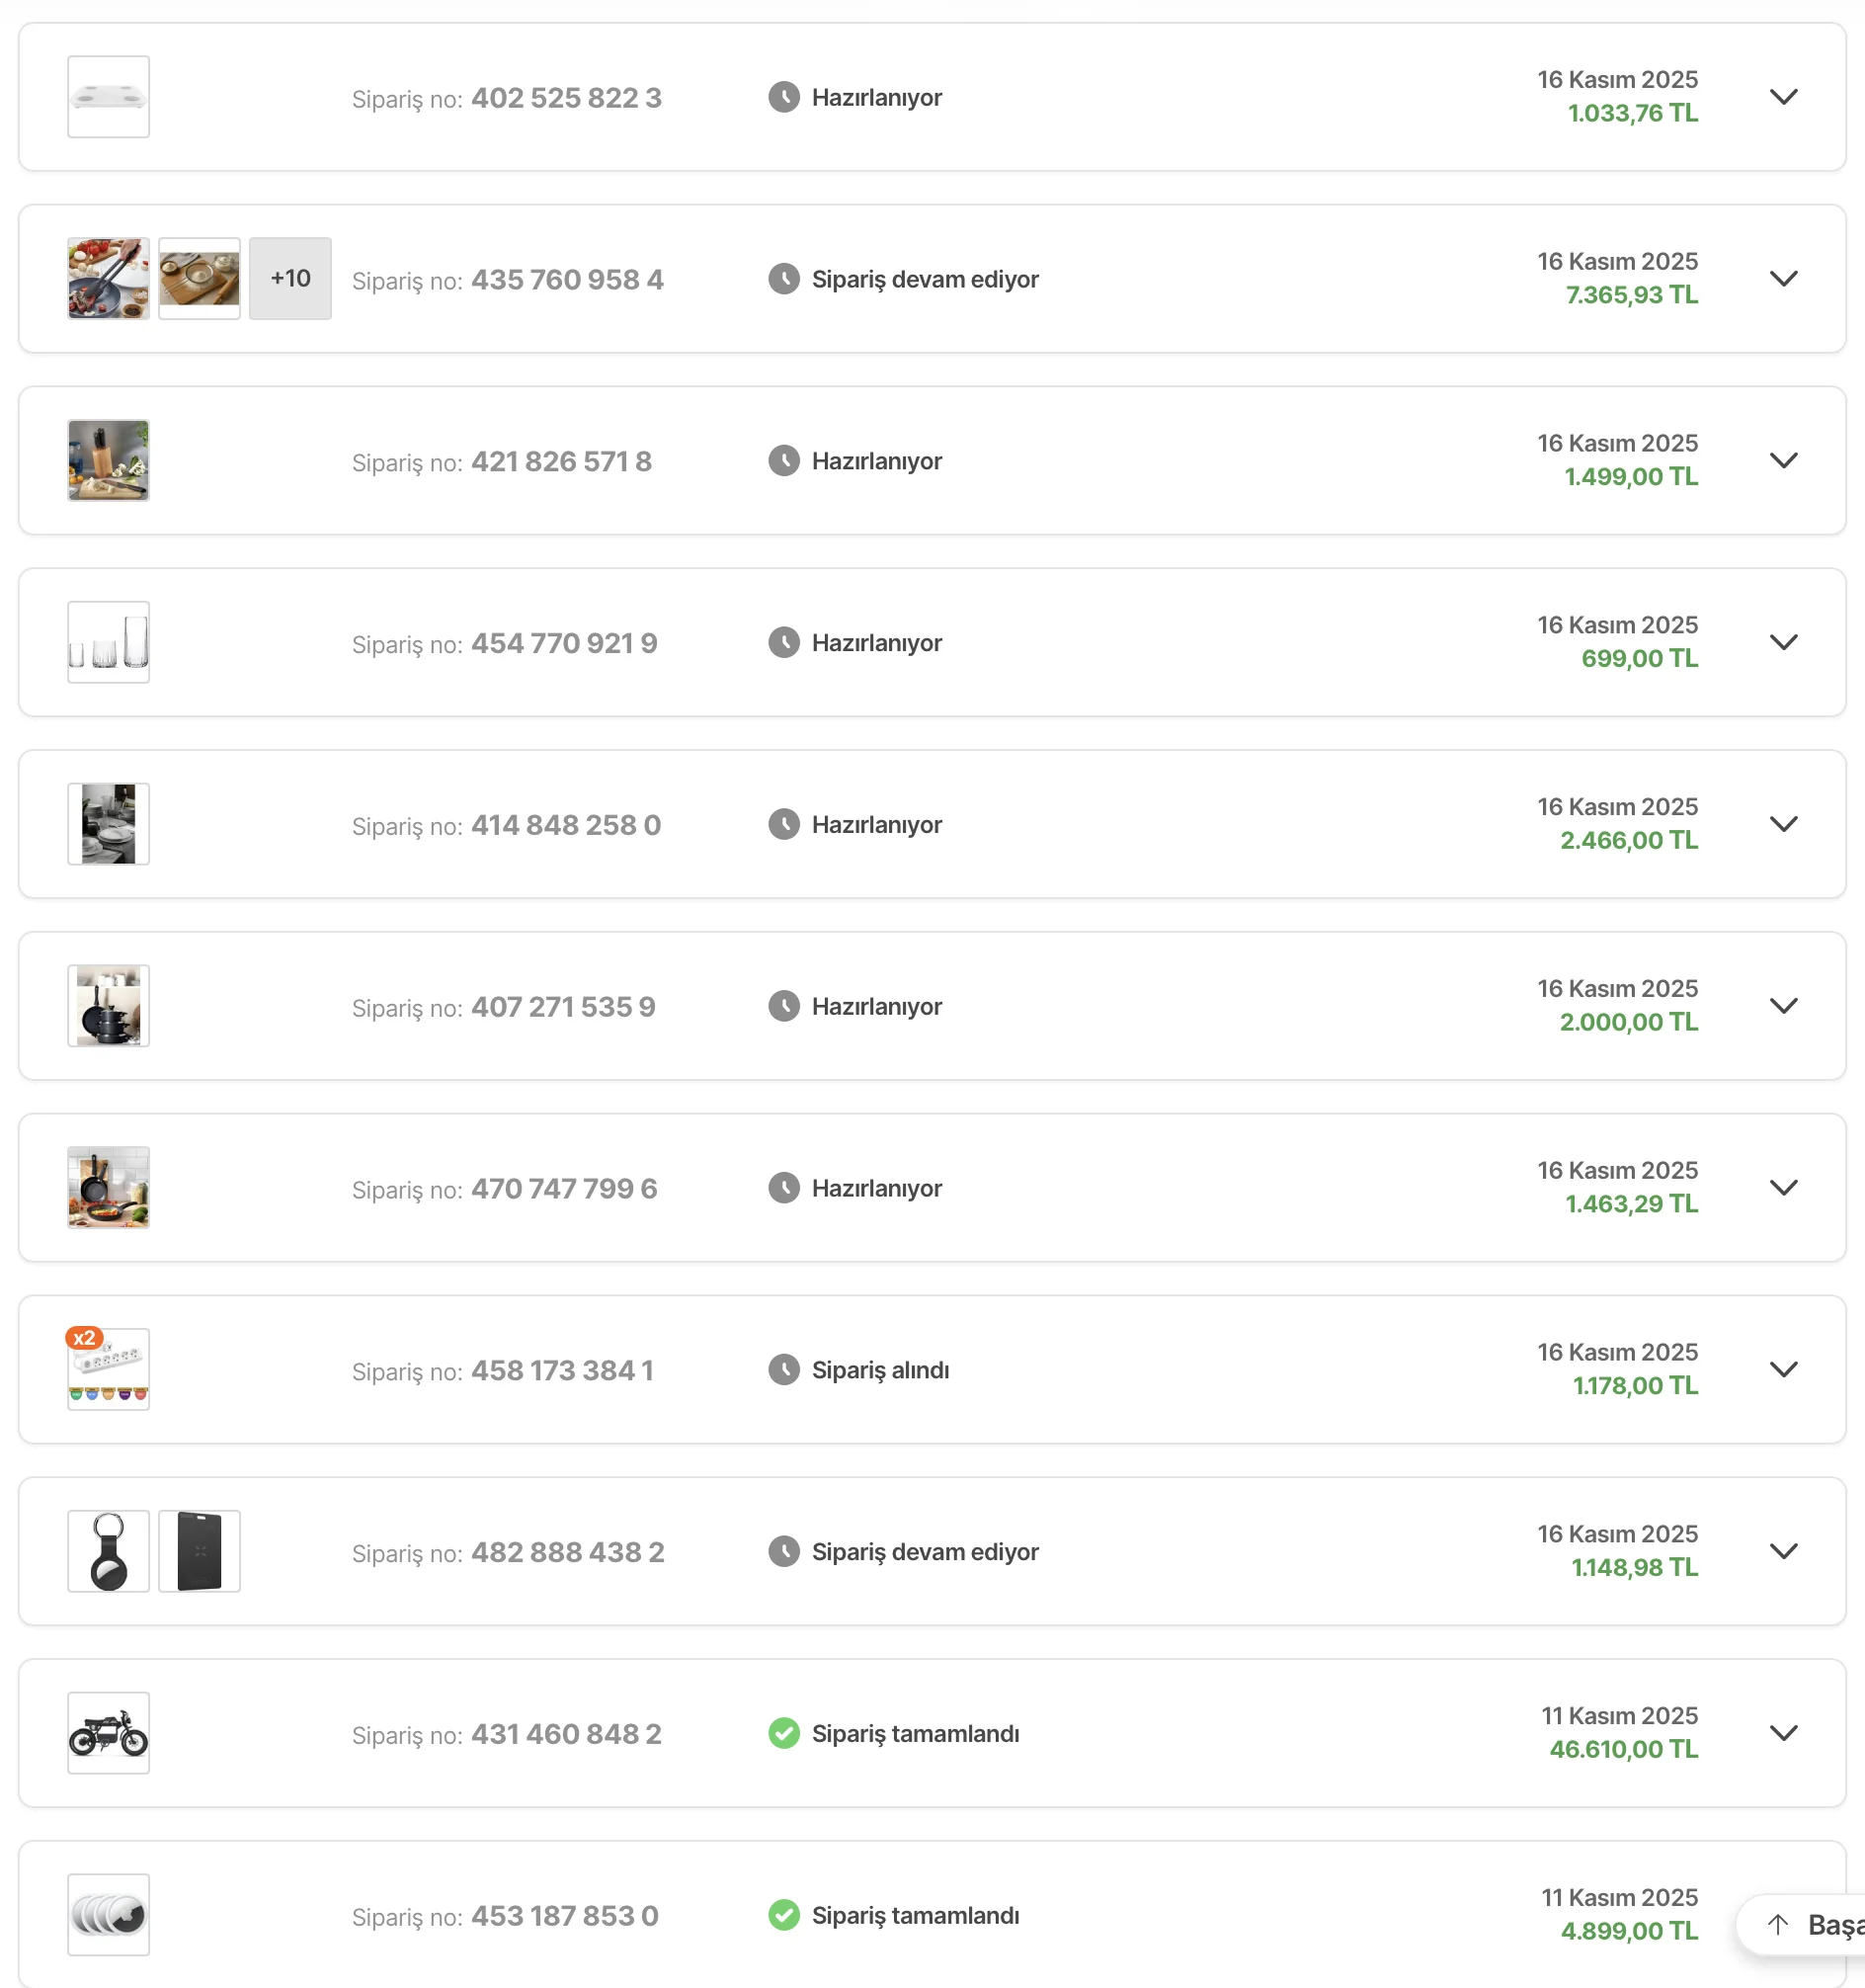Click clock icon beside order 435 760 958 4

(x=784, y=279)
